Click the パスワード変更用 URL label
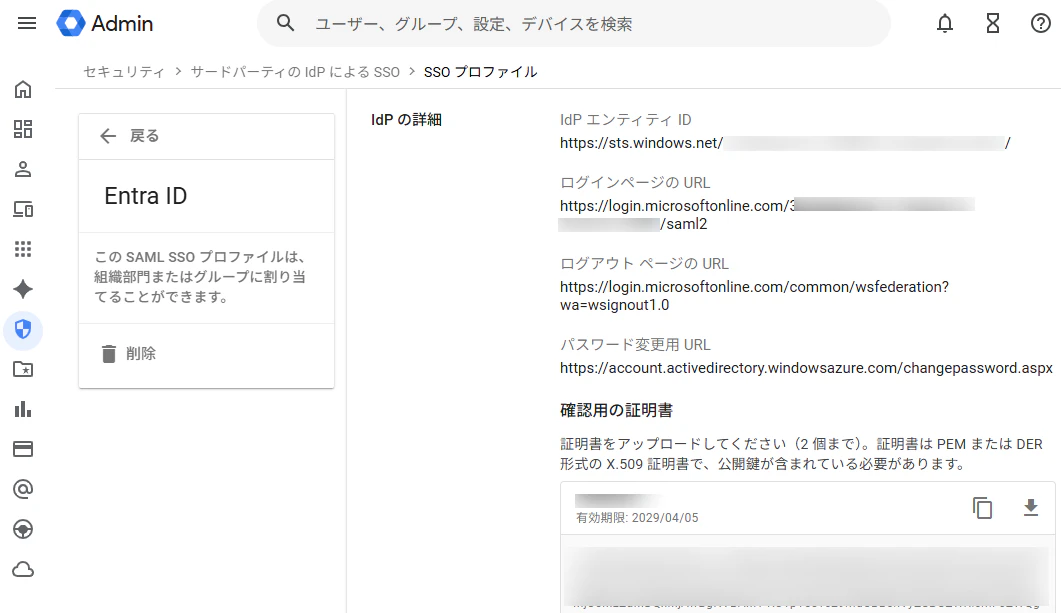 (x=635, y=345)
